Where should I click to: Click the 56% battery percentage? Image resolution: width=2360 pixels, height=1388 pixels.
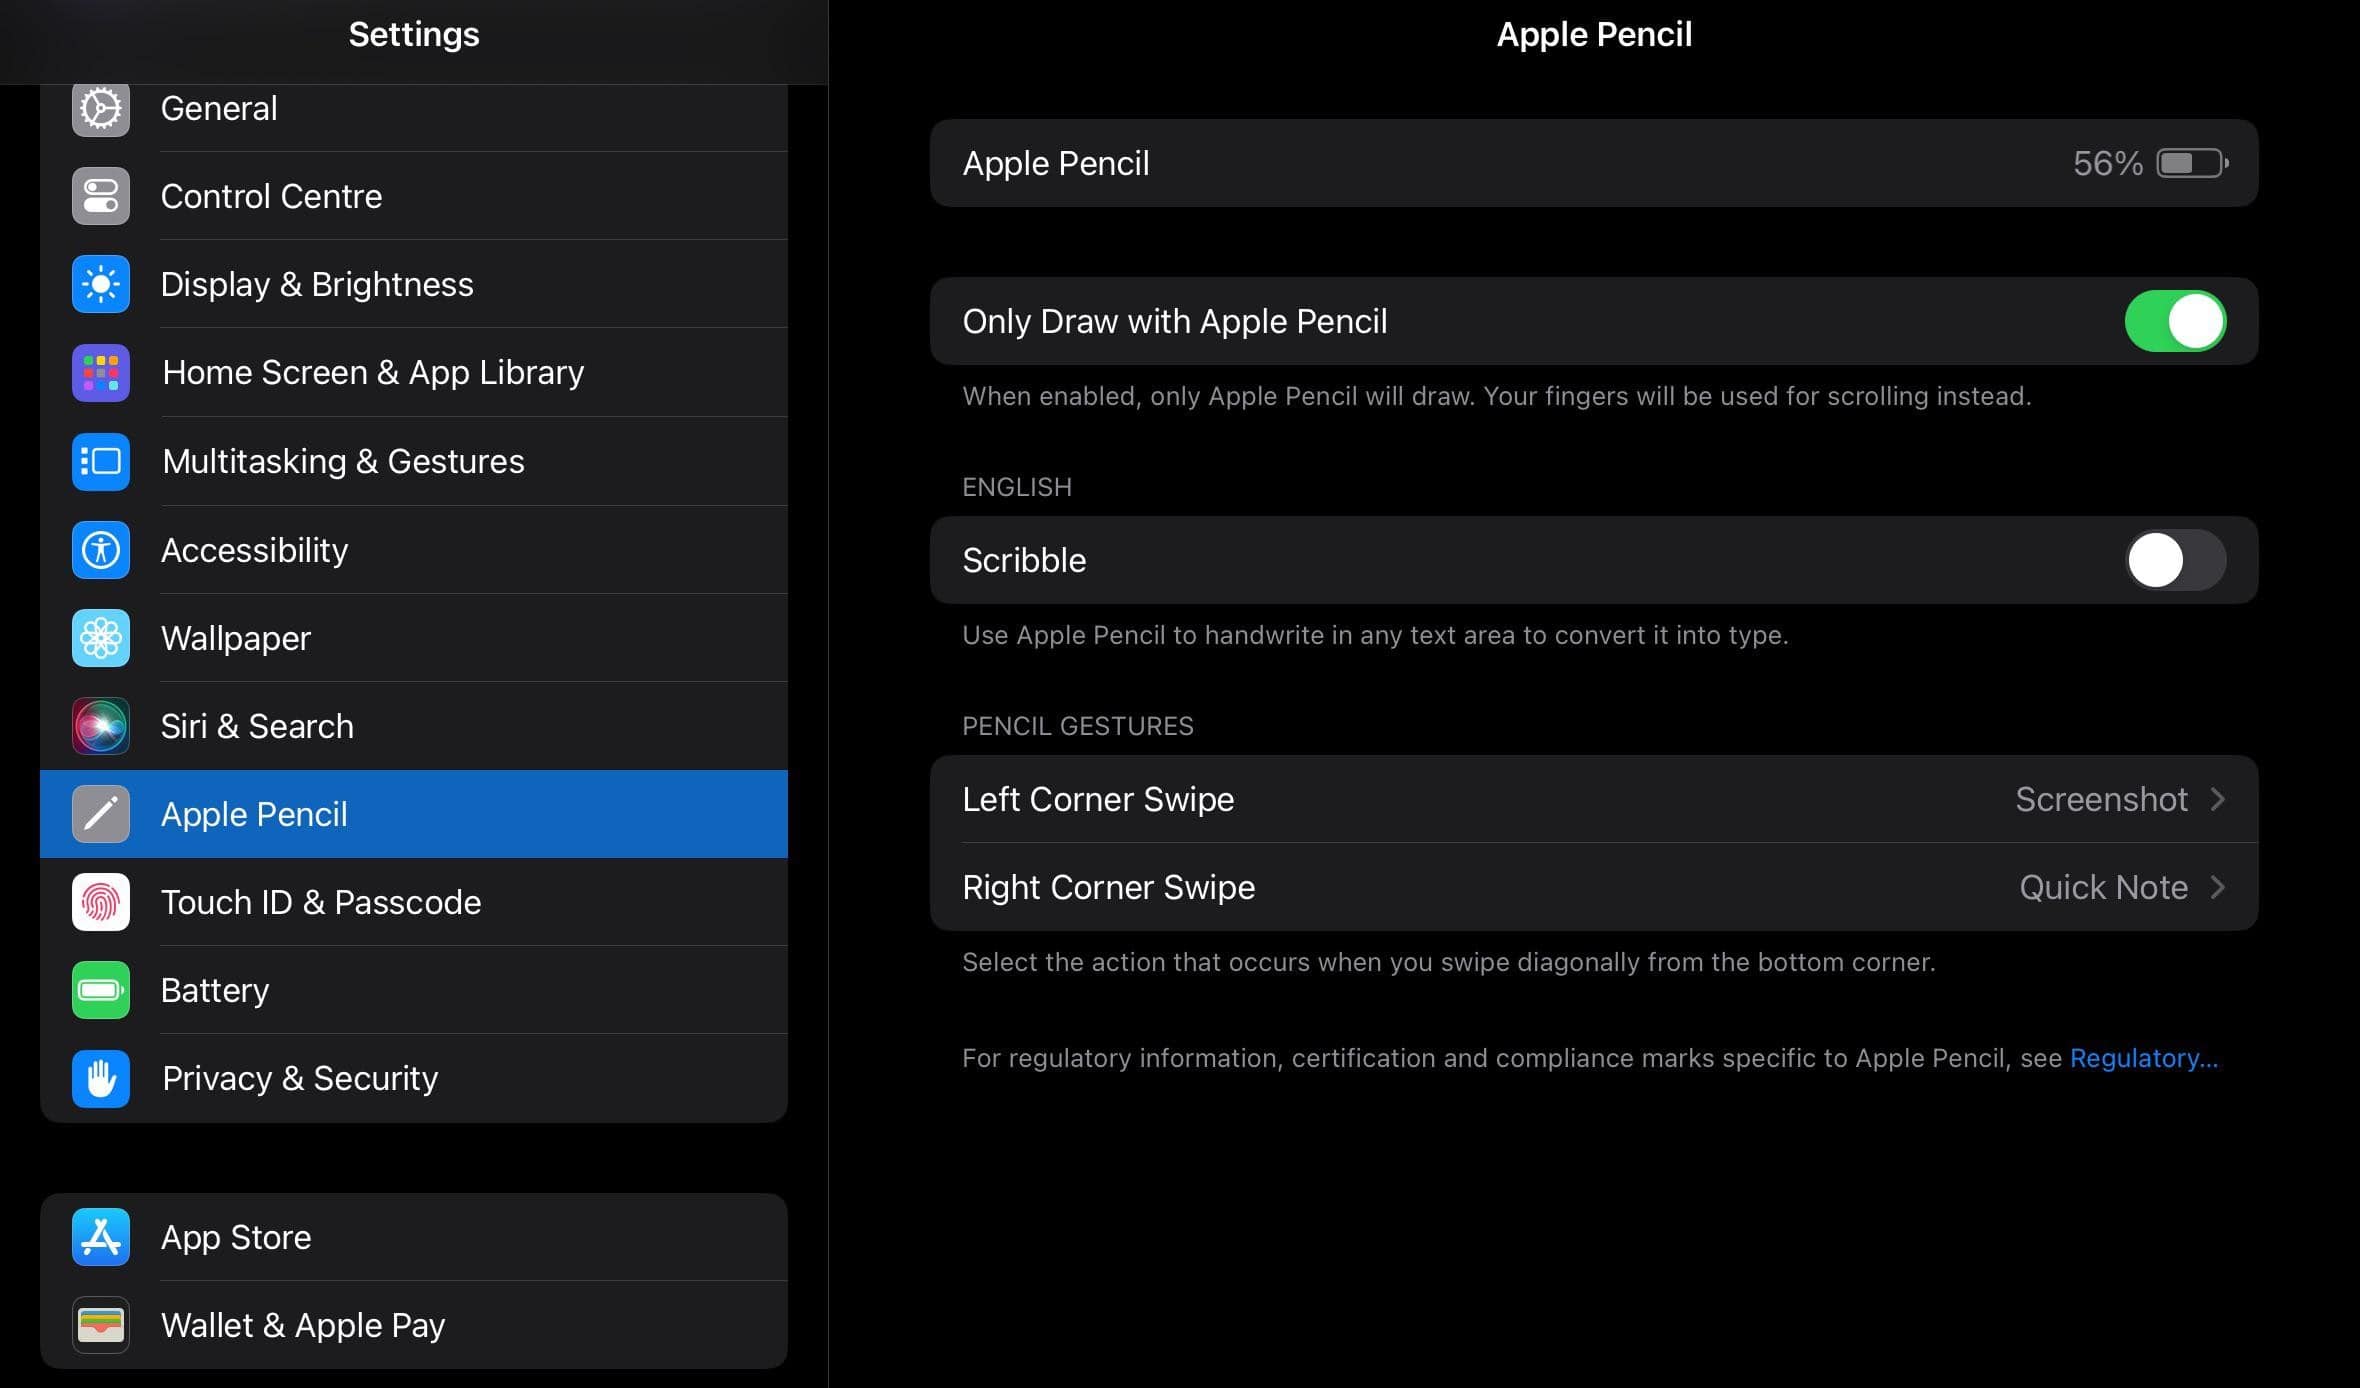2107,163
